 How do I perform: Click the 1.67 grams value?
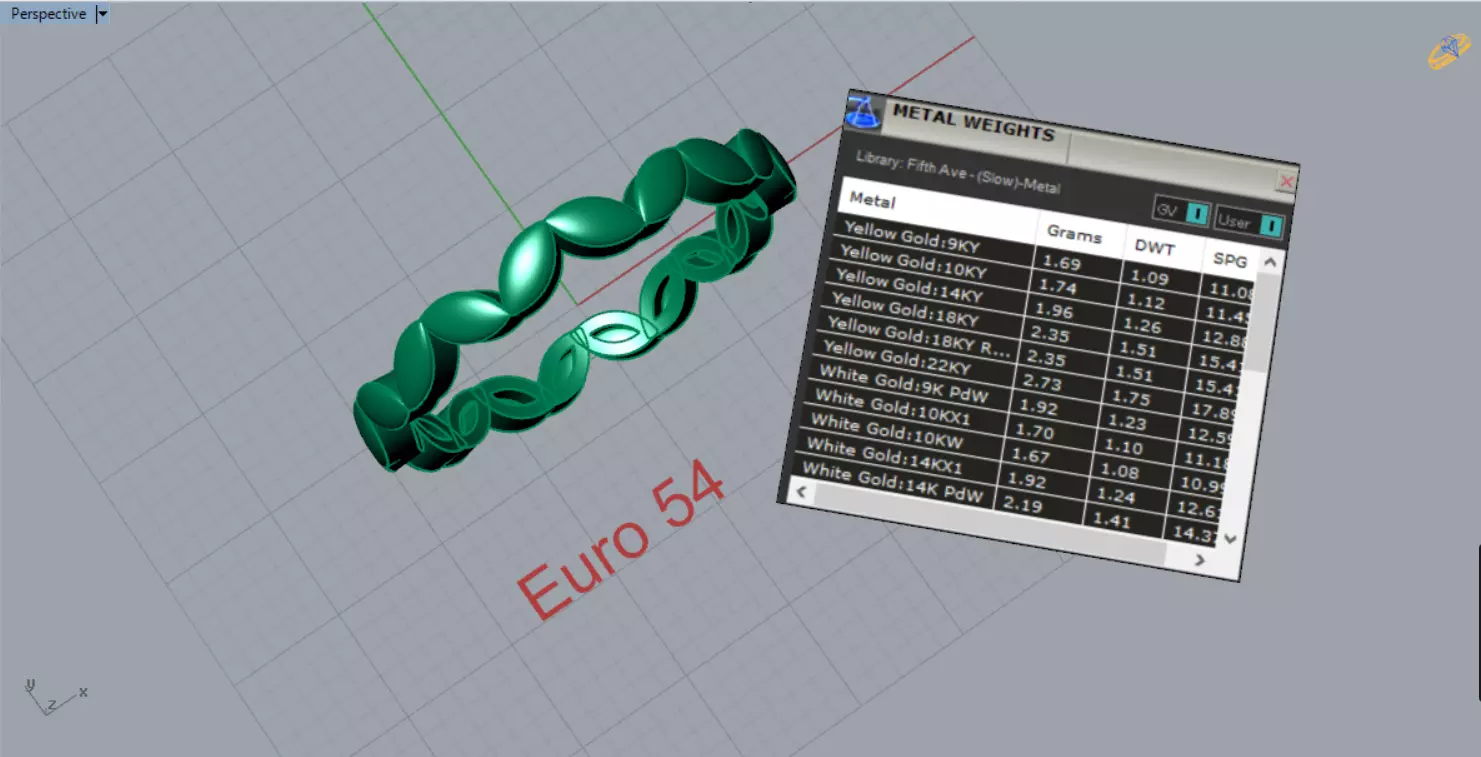[1029, 456]
